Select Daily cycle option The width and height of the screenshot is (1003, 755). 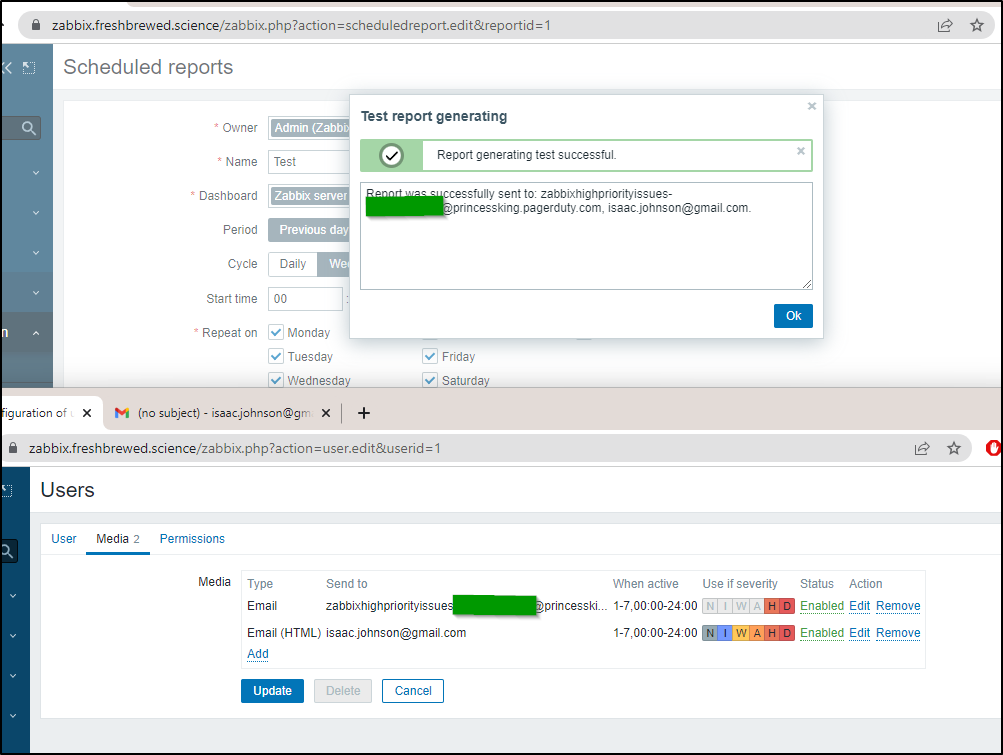pyautogui.click(x=293, y=264)
